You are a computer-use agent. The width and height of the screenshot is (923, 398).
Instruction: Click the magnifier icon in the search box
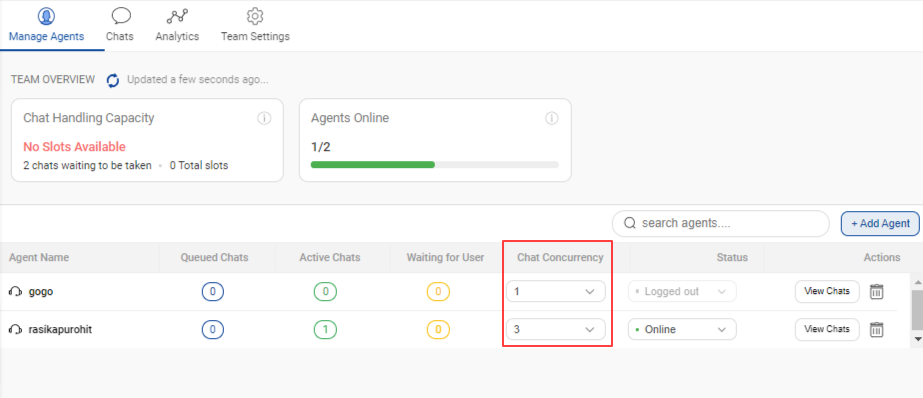point(630,223)
